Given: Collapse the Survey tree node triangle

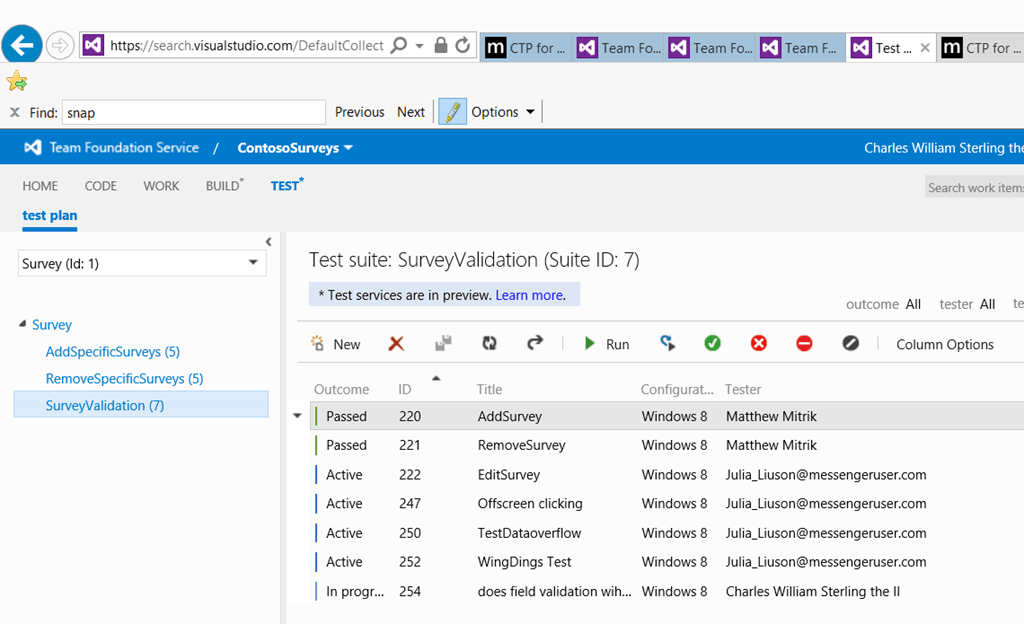Looking at the screenshot, I should [23, 324].
